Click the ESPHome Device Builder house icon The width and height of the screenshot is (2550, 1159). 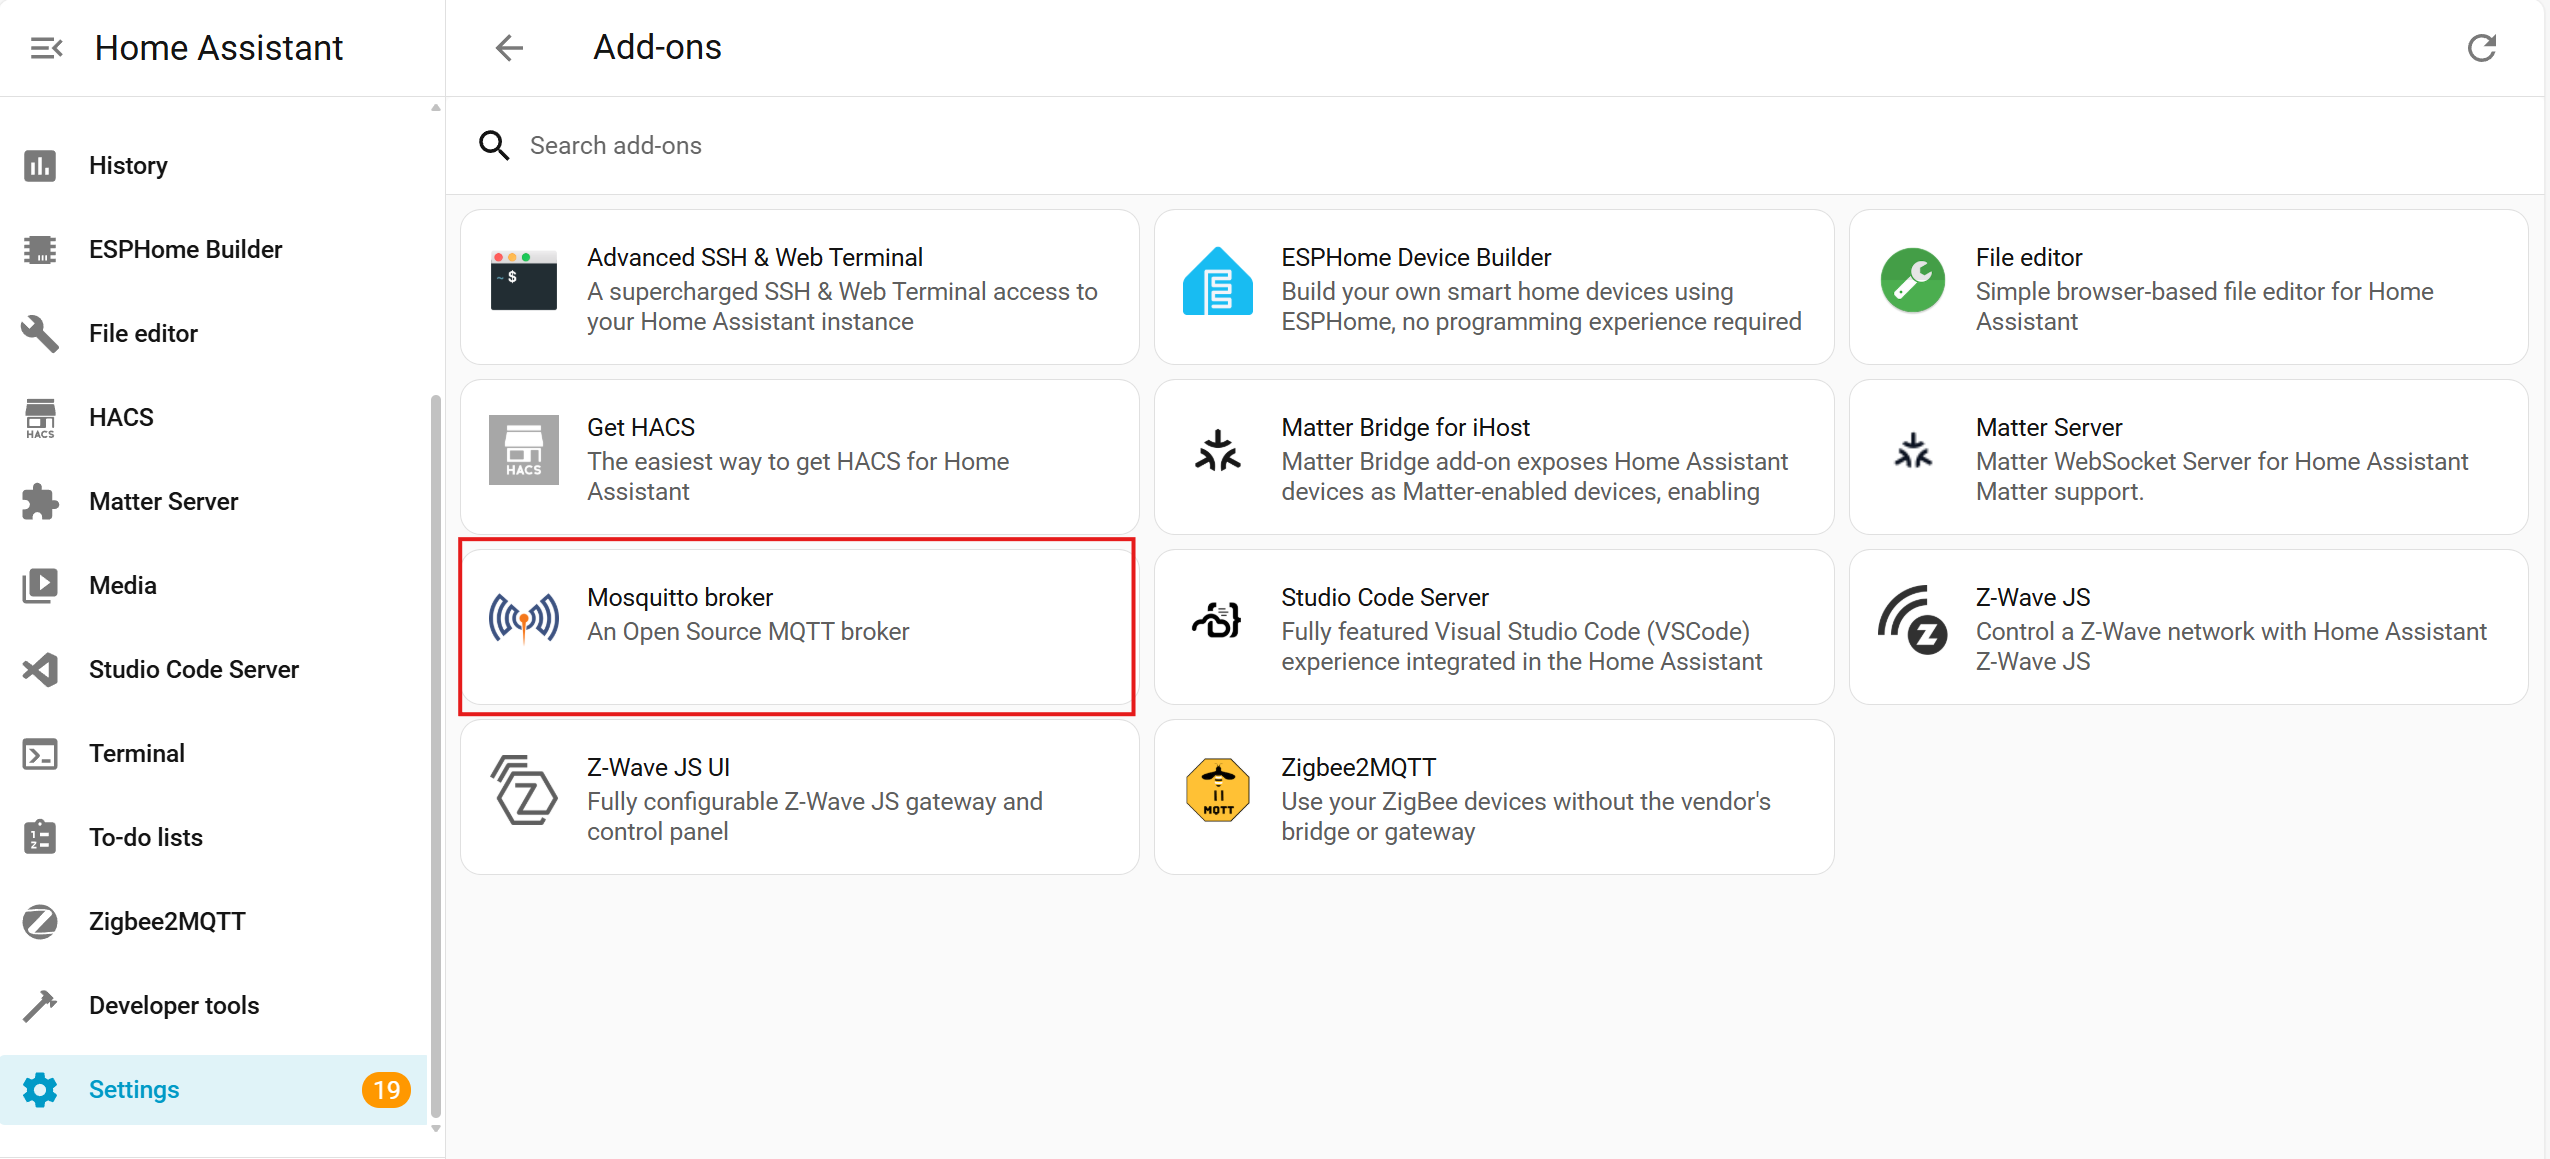pos(1217,281)
